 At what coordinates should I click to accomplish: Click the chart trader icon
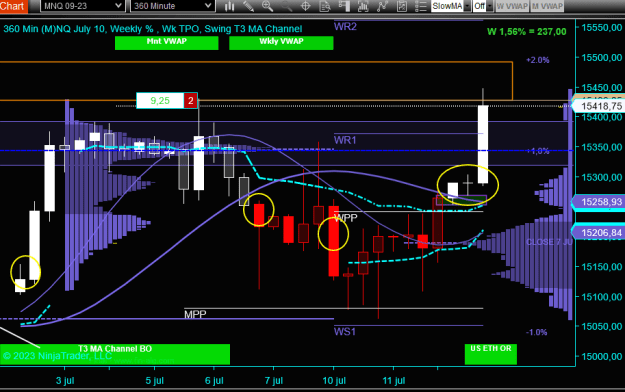344,6
